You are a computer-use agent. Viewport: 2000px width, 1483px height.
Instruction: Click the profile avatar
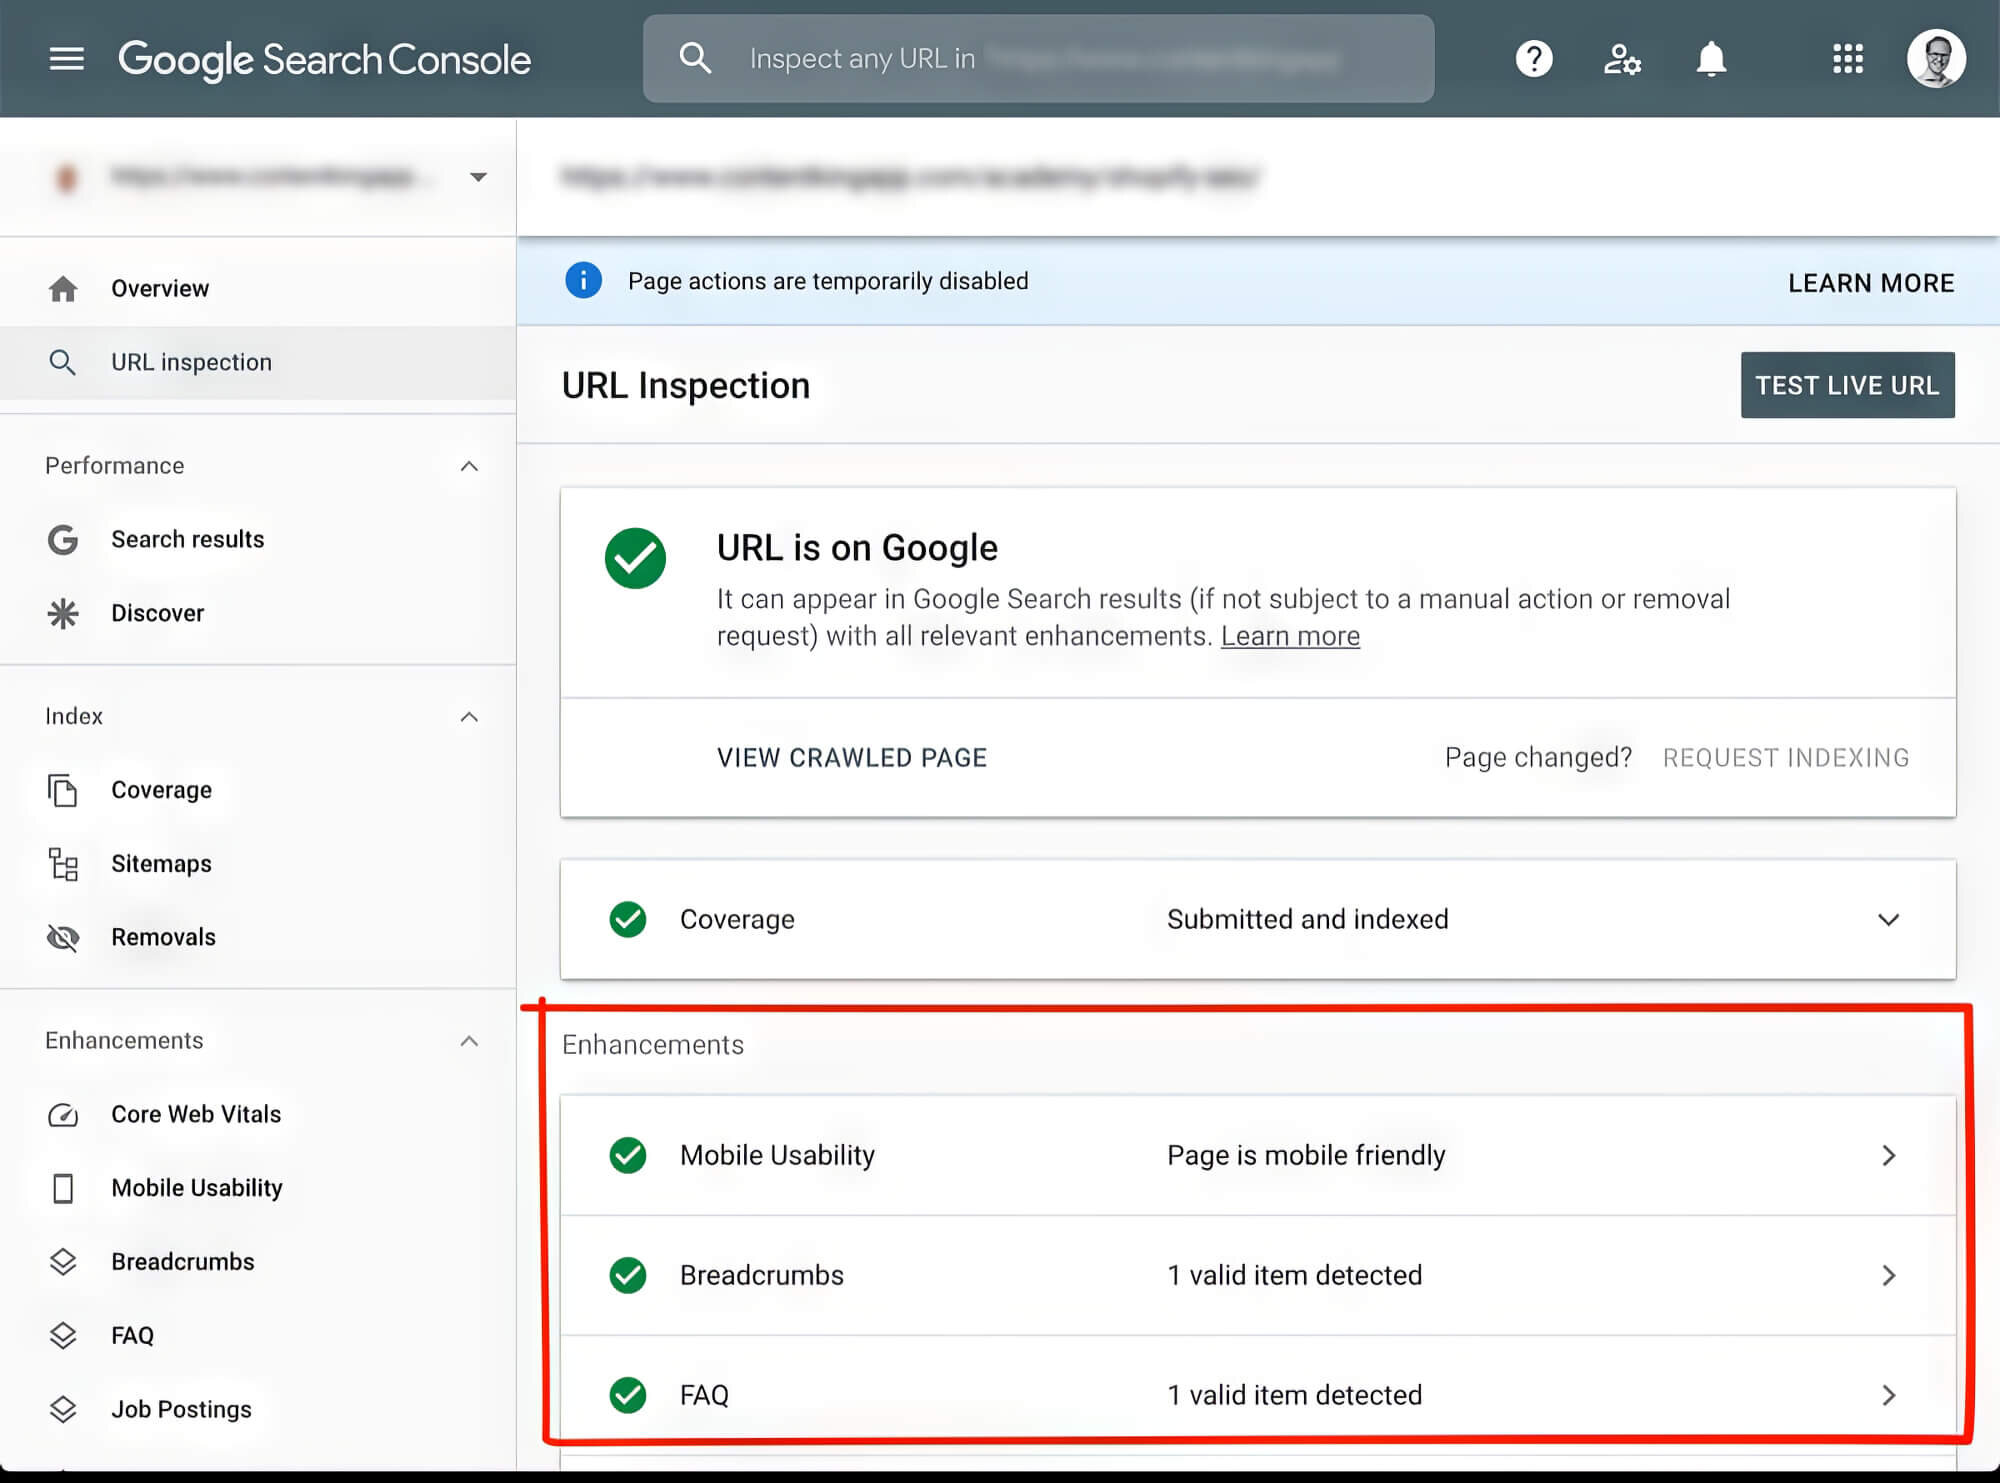click(1937, 58)
